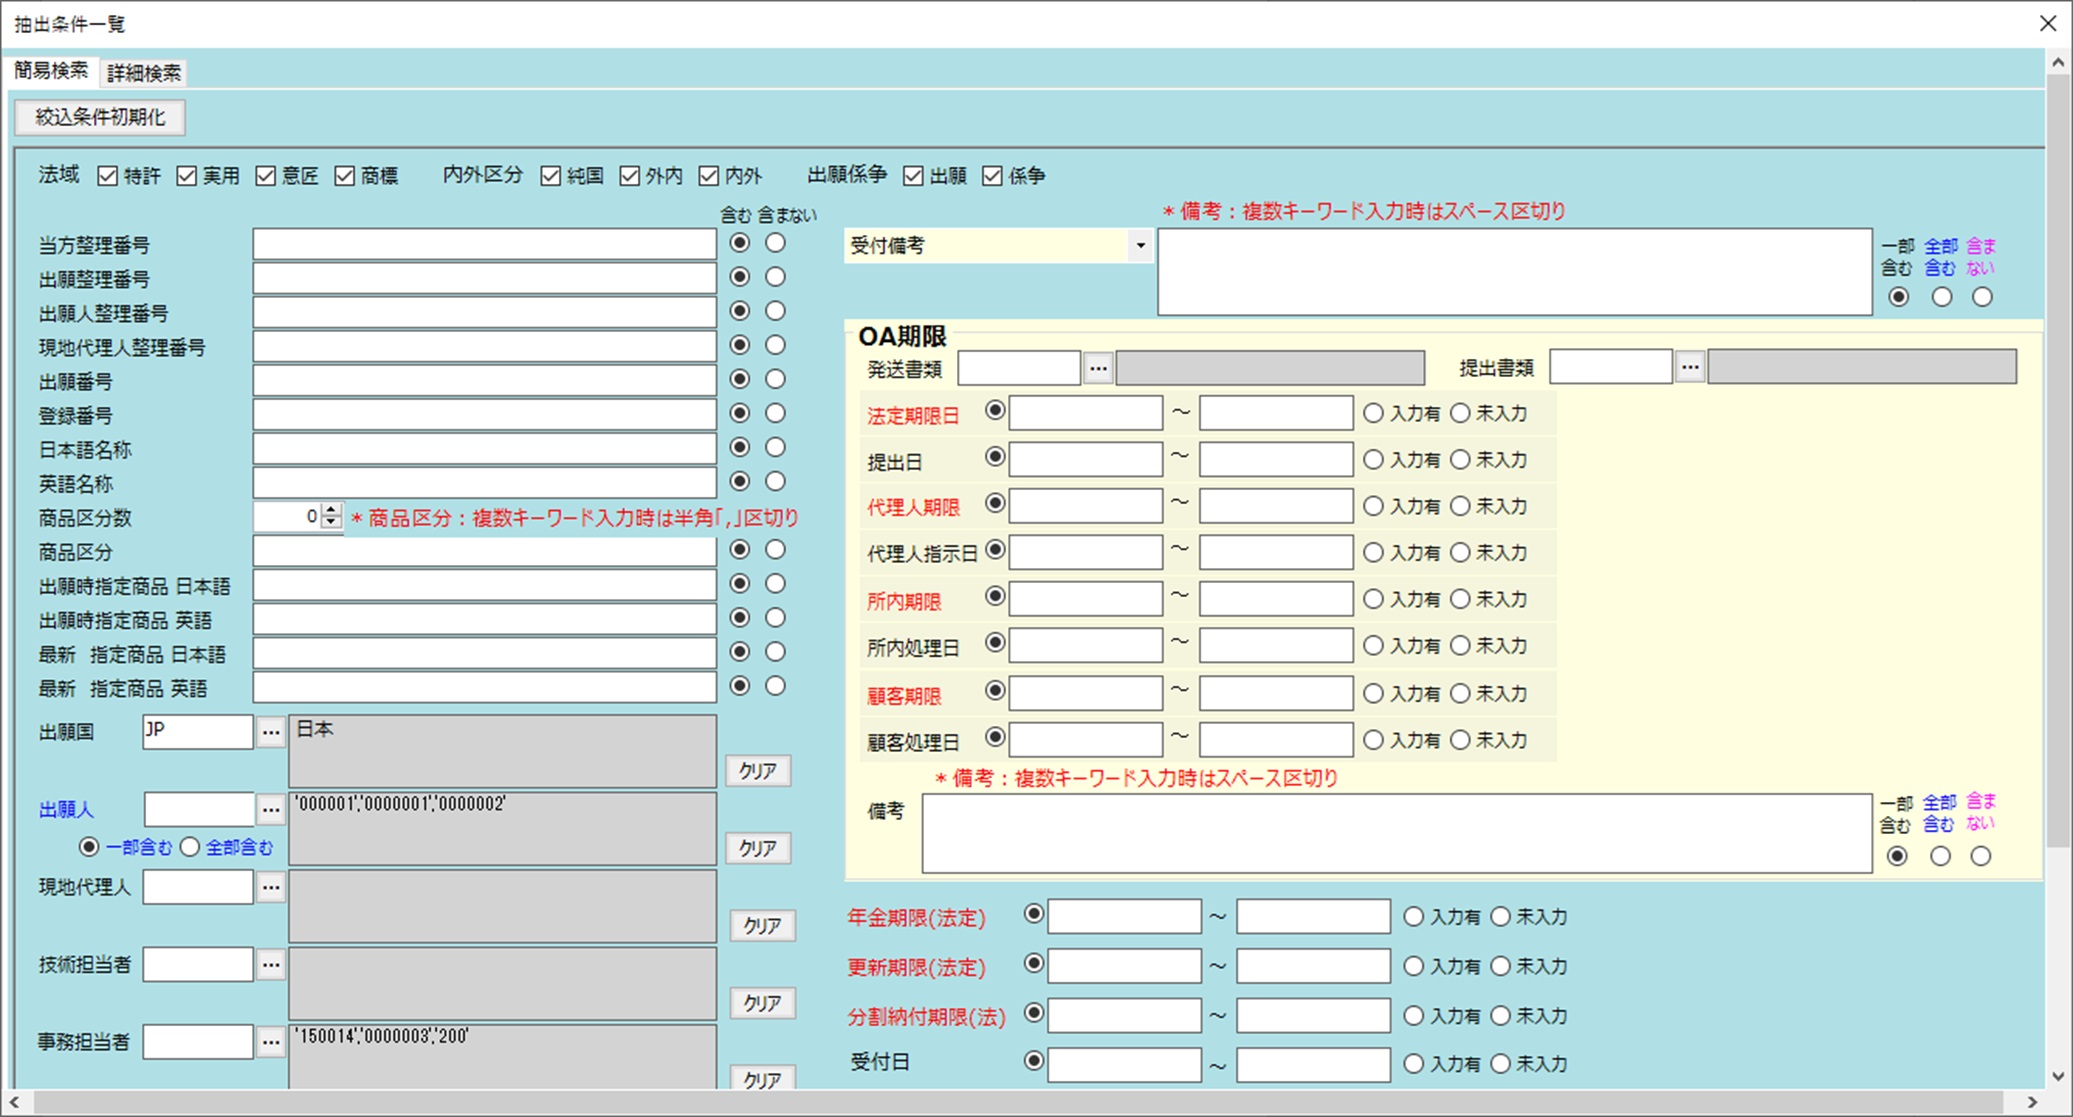Toggle the 外内 checkbox
The image size is (2073, 1117).
click(630, 176)
